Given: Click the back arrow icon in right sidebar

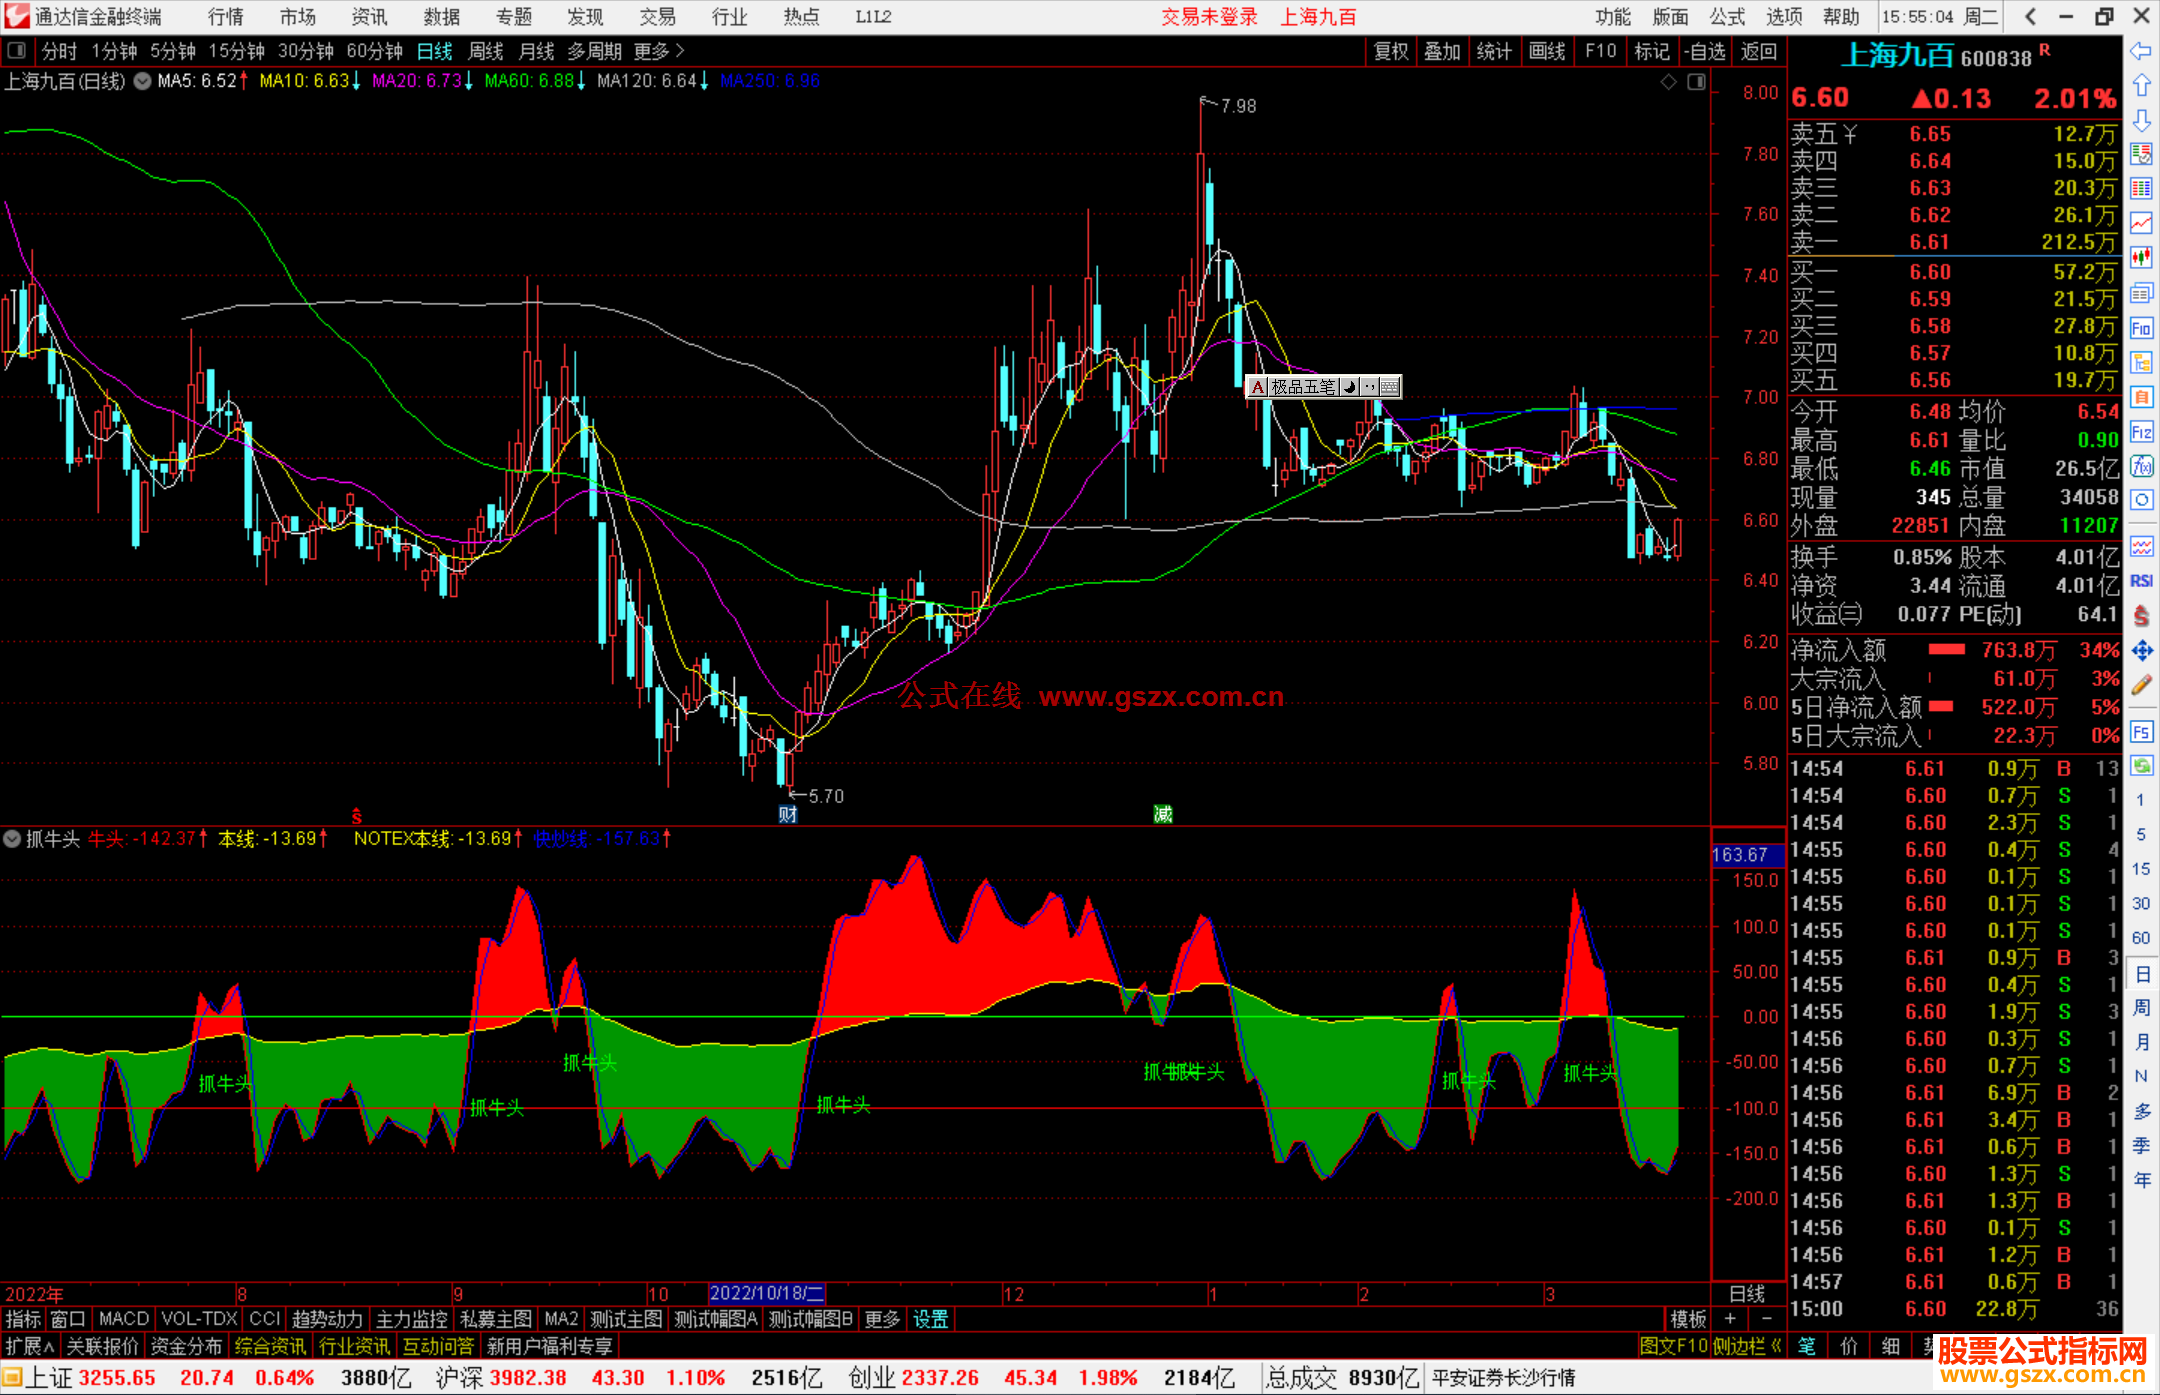Looking at the screenshot, I should tap(2141, 51).
